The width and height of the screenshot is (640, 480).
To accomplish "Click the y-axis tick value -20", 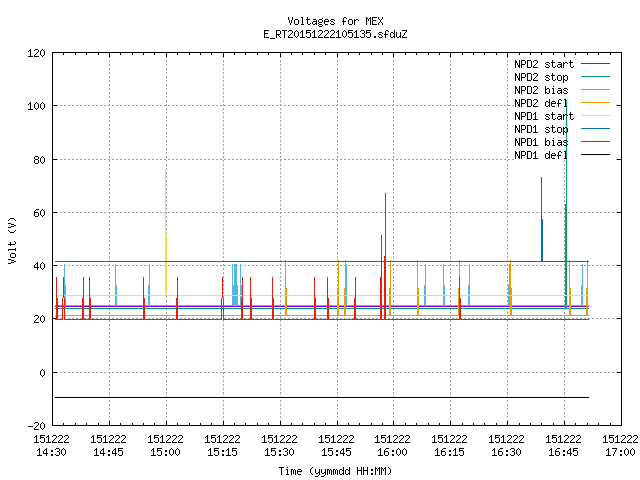I will (36, 426).
